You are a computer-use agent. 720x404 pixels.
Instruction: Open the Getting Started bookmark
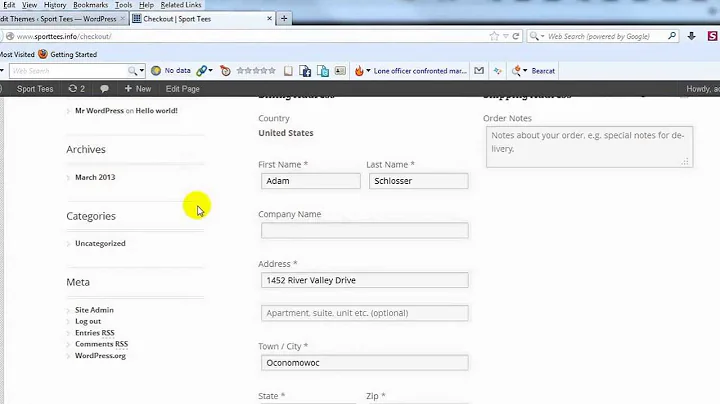68,54
